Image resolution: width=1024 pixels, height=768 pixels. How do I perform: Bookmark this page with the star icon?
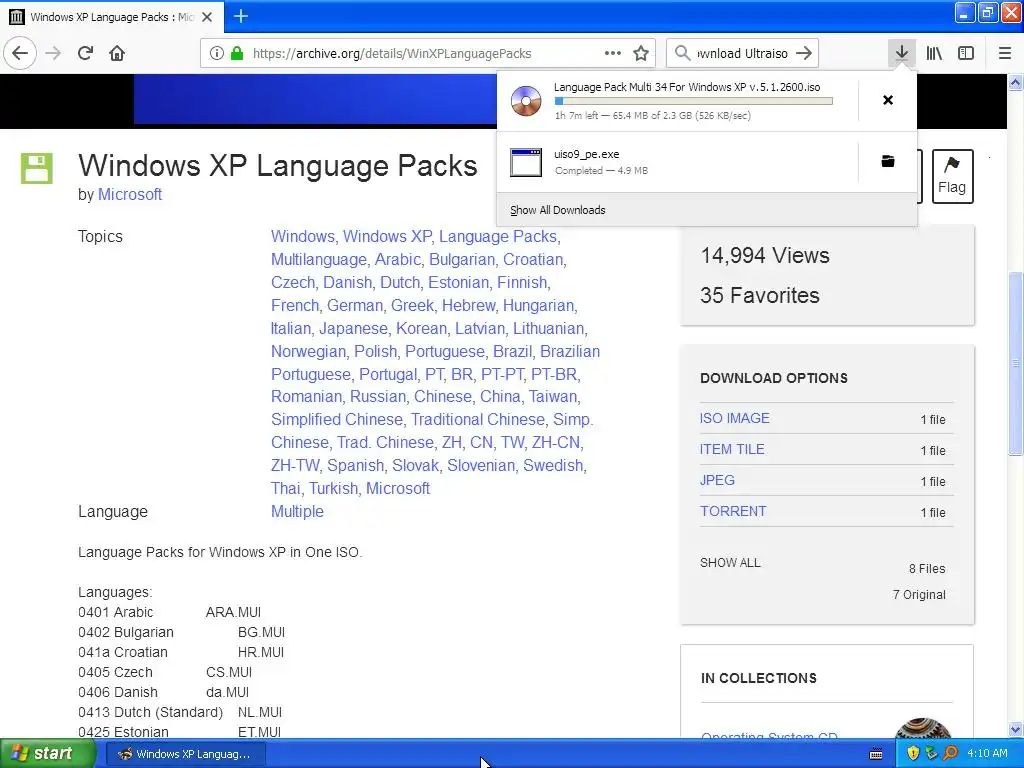click(641, 54)
